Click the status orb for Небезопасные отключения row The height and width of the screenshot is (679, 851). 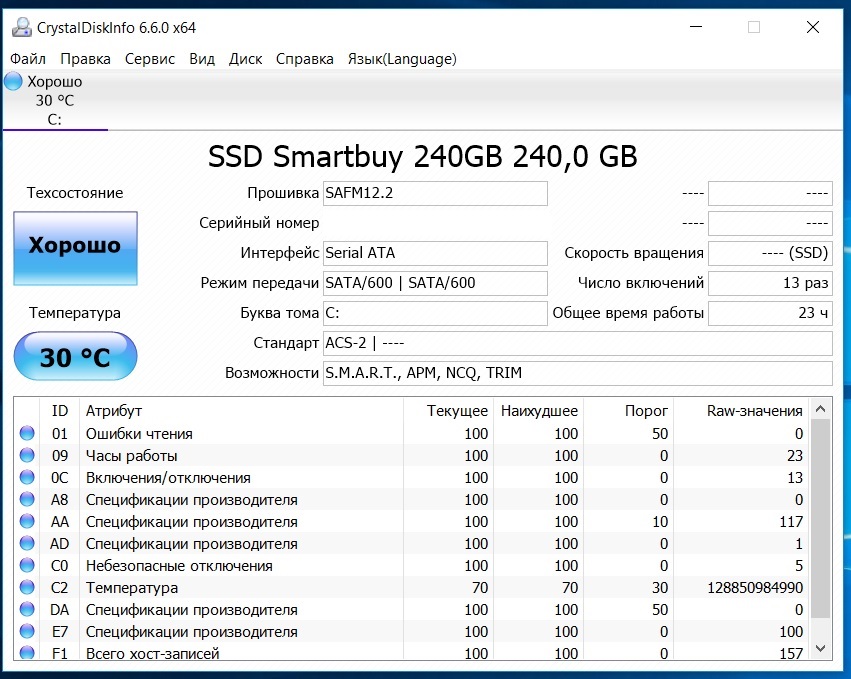coord(26,566)
